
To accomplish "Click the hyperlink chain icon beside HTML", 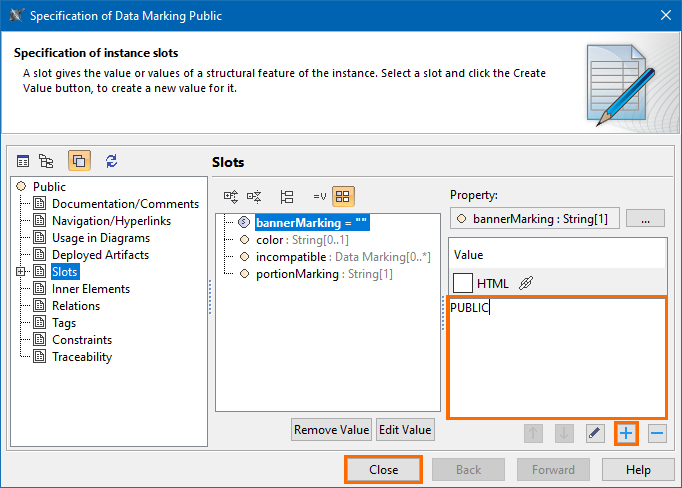I will (527, 283).
